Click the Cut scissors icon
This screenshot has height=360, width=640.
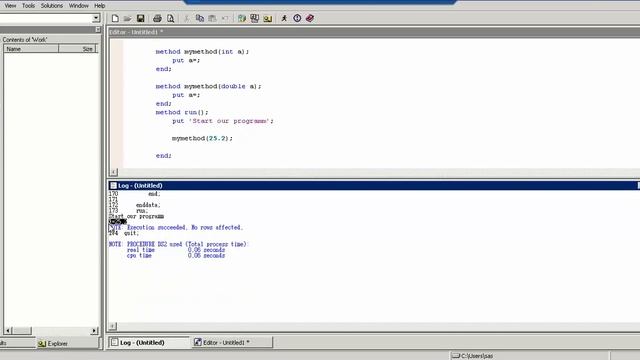[x=187, y=18]
